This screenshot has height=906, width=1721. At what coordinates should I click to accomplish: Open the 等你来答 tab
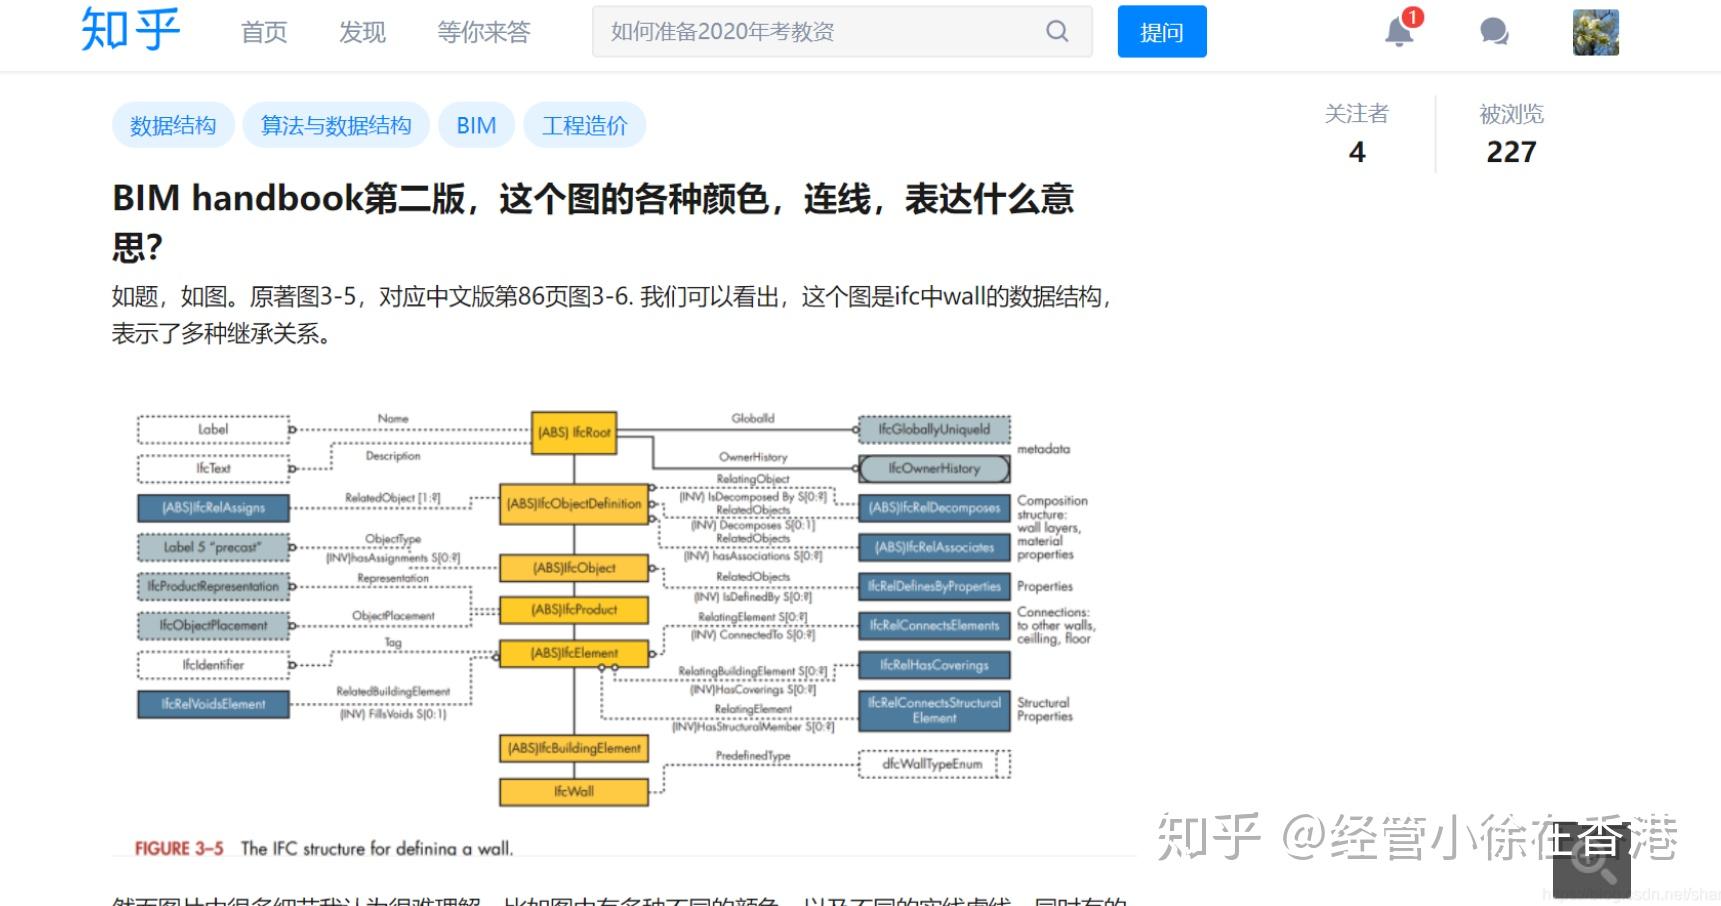tap(484, 32)
